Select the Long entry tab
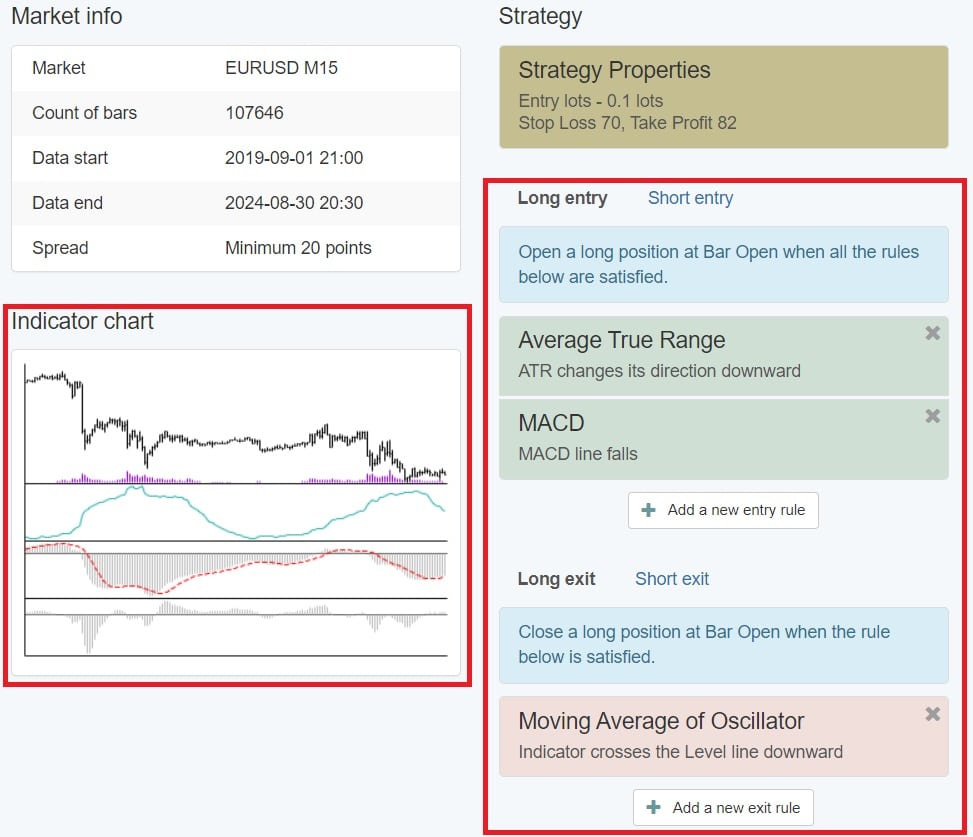The height and width of the screenshot is (837, 973). (562, 198)
